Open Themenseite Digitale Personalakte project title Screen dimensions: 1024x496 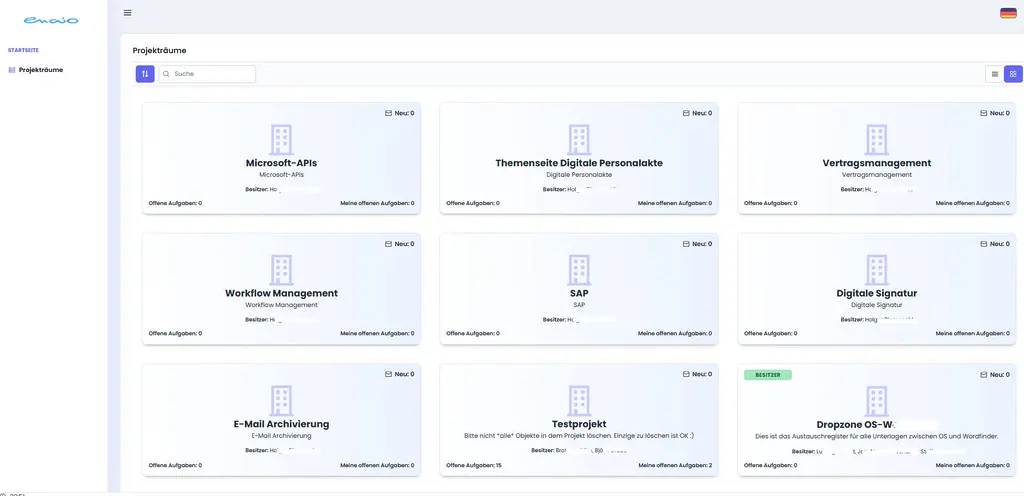pyautogui.click(x=579, y=163)
